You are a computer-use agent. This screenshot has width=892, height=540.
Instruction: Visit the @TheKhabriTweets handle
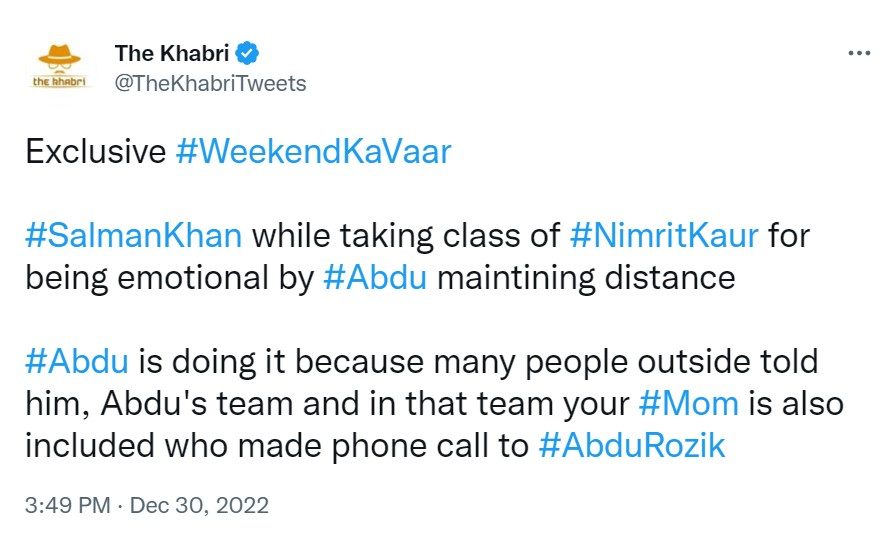210,84
